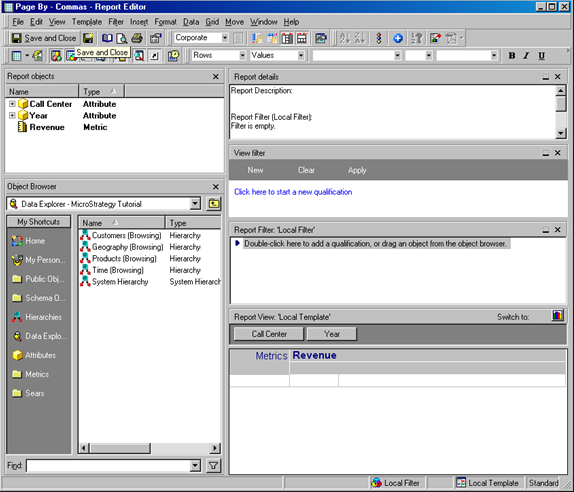Expand the Call Center attribute
574x492 pixels.
12,104
